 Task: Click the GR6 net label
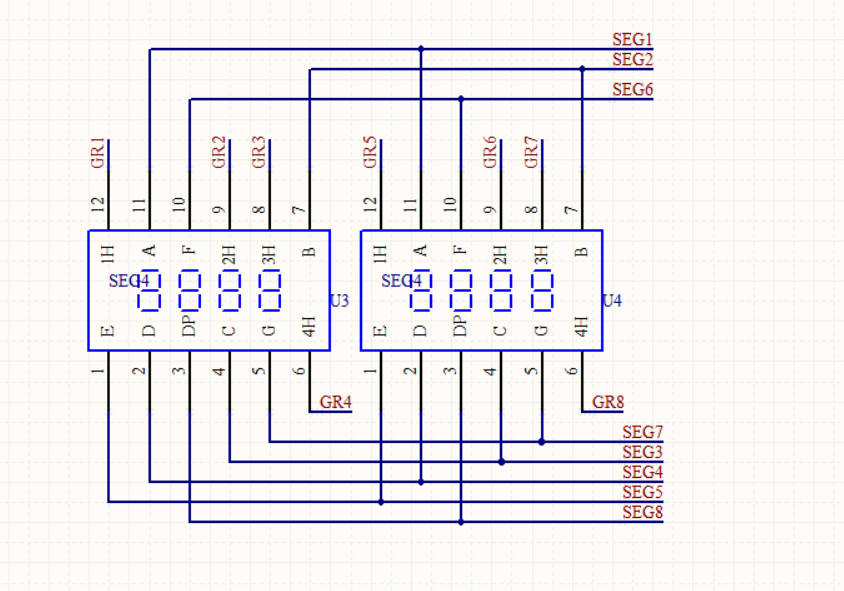click(x=490, y=153)
